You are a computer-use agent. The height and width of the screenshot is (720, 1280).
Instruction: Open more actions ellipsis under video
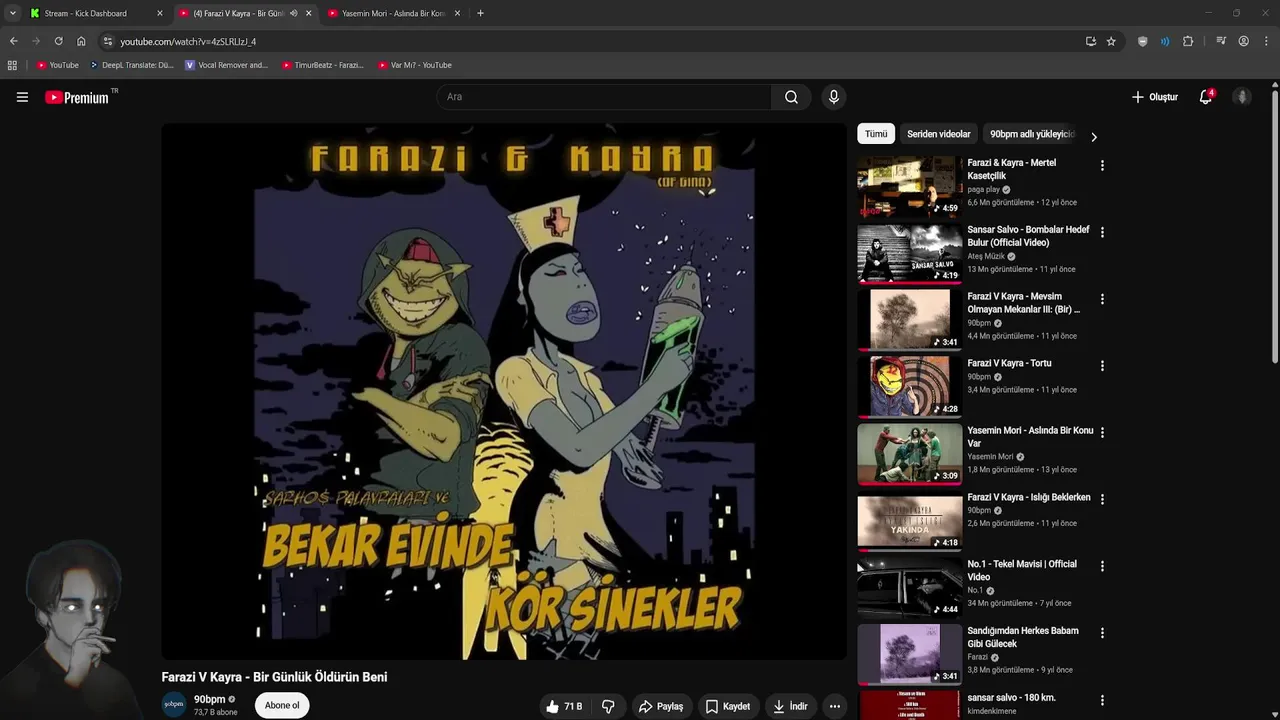pos(835,706)
